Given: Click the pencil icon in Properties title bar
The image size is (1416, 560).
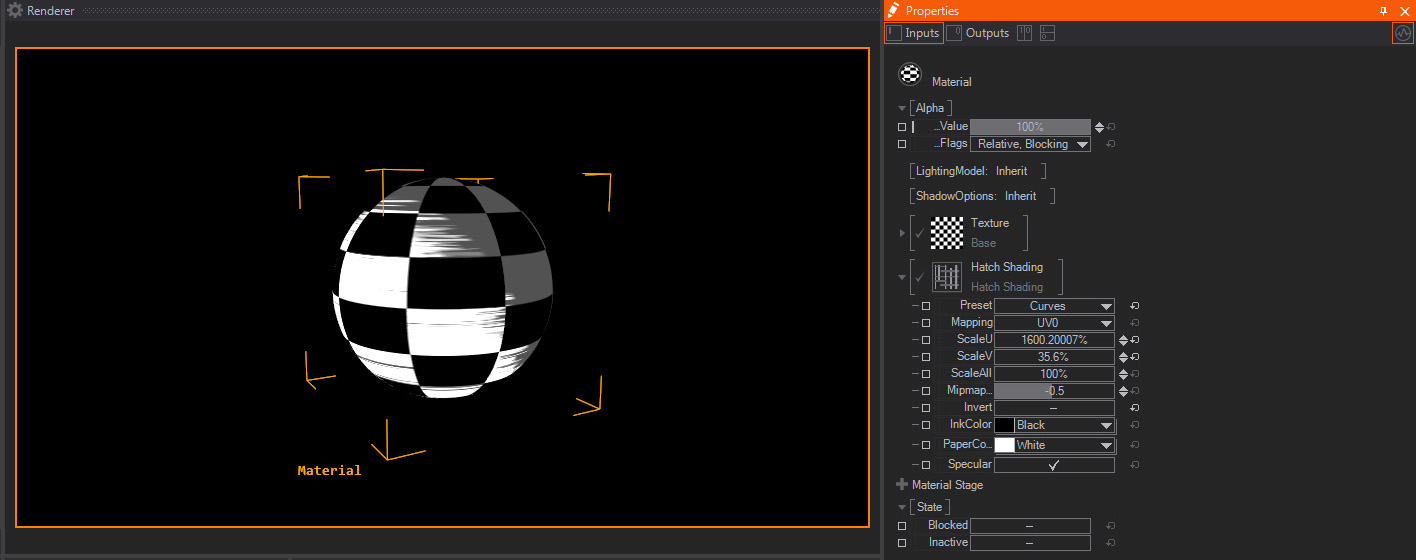Looking at the screenshot, I should click(x=894, y=11).
